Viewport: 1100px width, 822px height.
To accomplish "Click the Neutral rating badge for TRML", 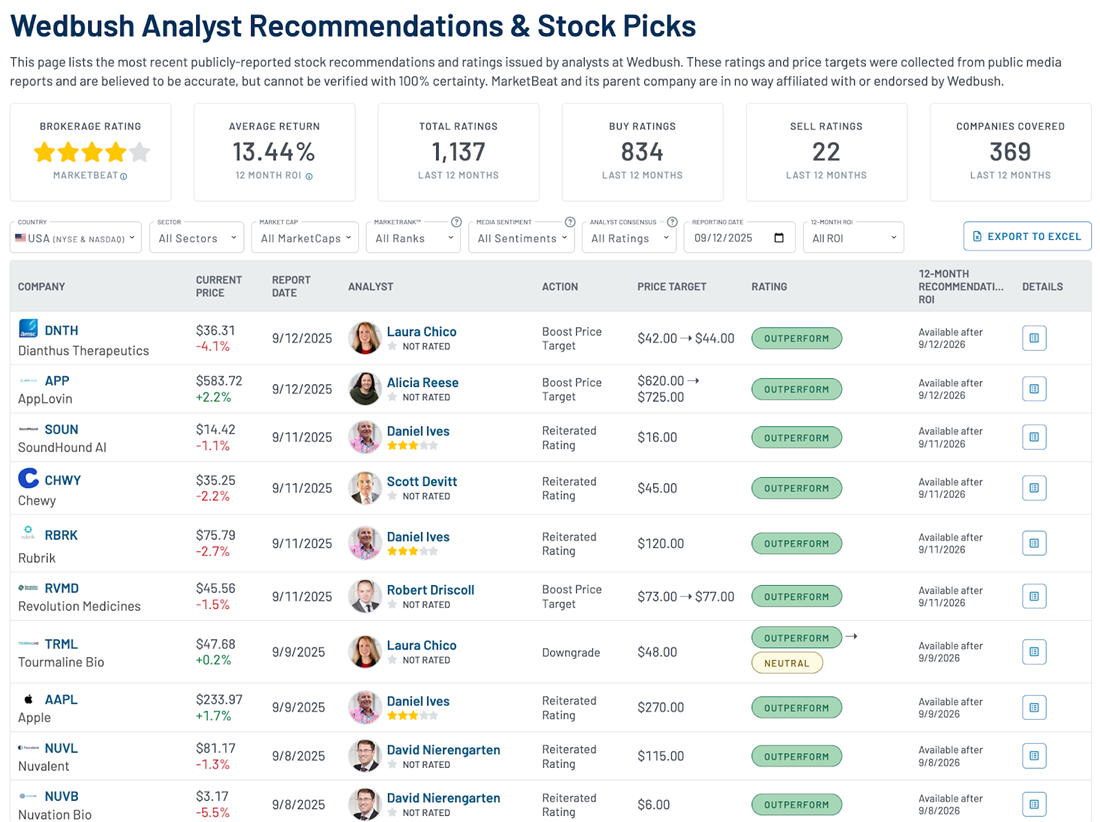I will click(787, 663).
